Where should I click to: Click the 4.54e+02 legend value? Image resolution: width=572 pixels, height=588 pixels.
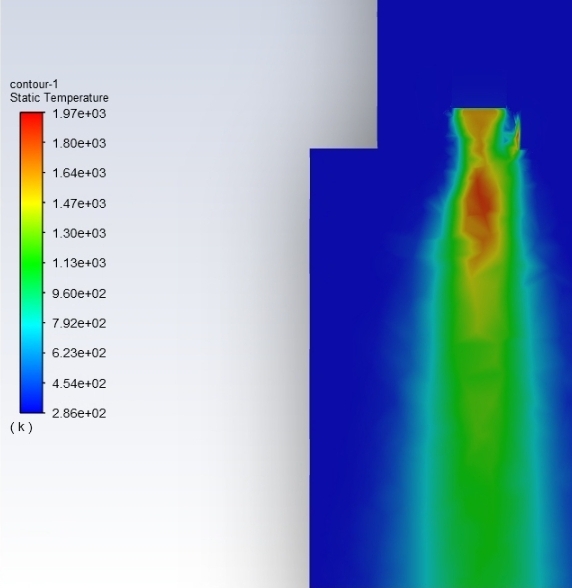79,383
